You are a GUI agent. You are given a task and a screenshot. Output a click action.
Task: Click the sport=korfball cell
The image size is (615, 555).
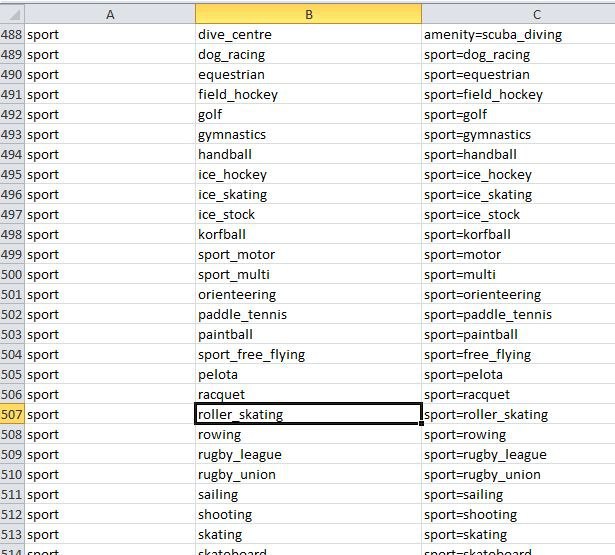coord(519,234)
